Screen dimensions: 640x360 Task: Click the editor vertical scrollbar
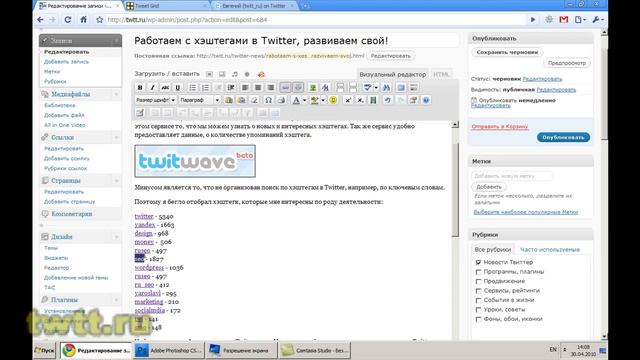455,189
